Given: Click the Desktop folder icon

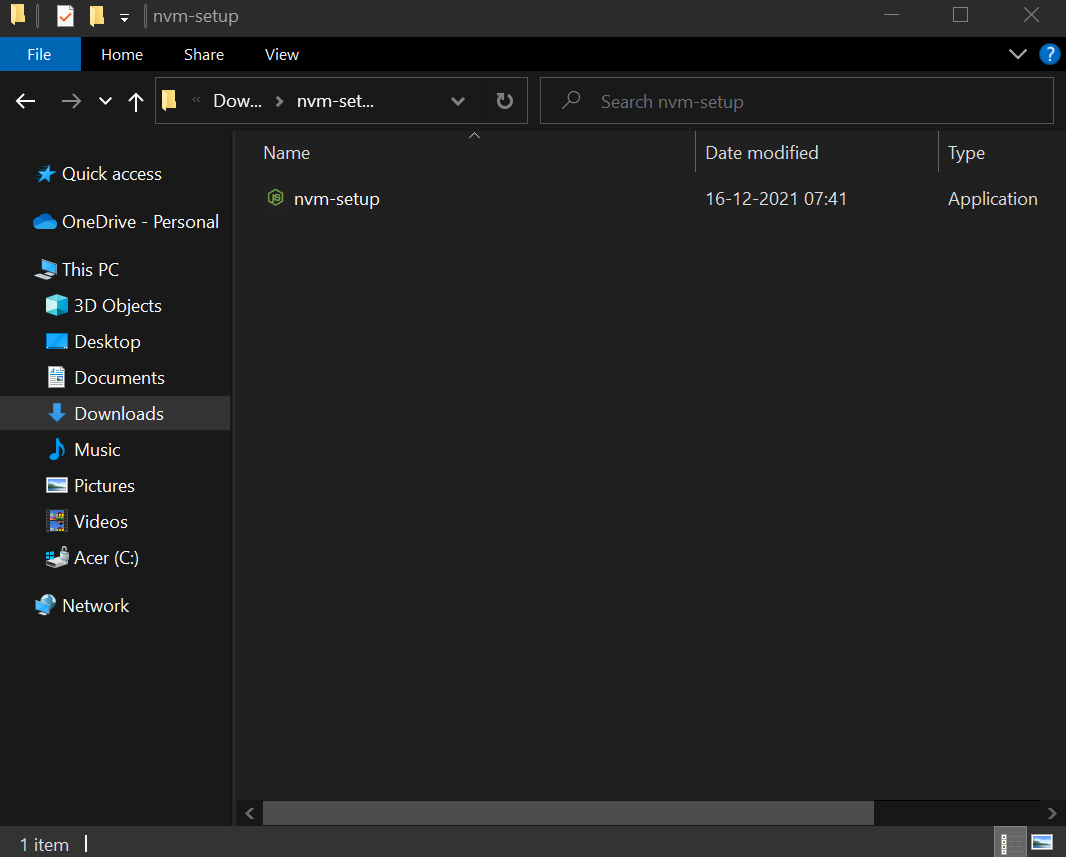Looking at the screenshot, I should [x=56, y=340].
